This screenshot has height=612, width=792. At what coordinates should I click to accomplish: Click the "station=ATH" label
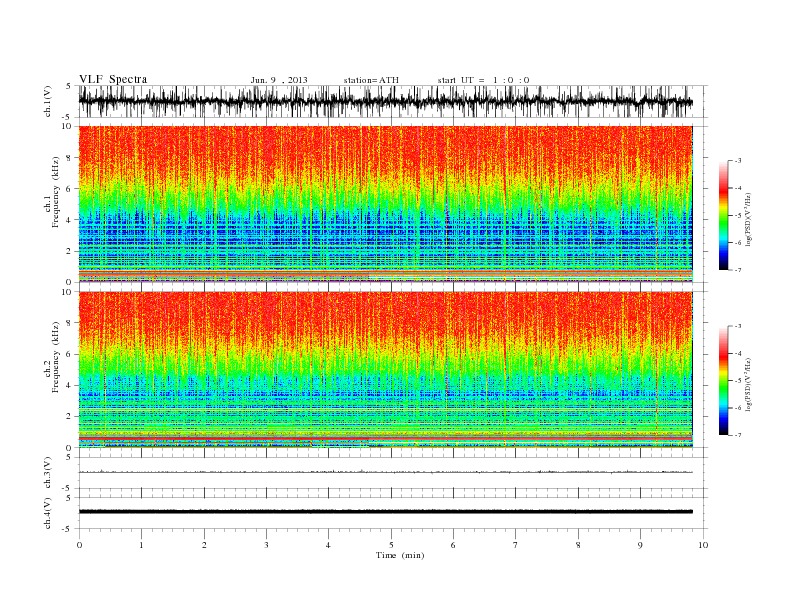pos(371,80)
